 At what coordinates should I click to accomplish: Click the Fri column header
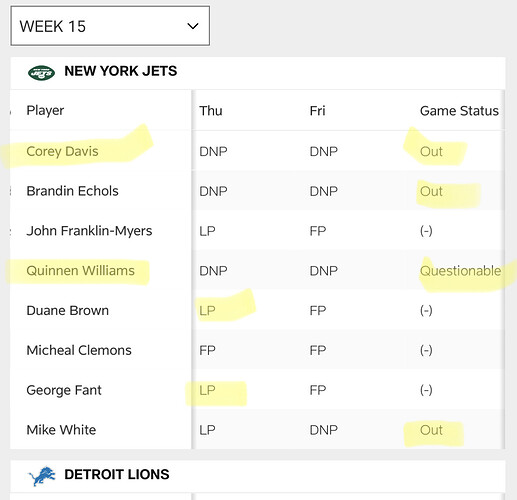[x=317, y=111]
